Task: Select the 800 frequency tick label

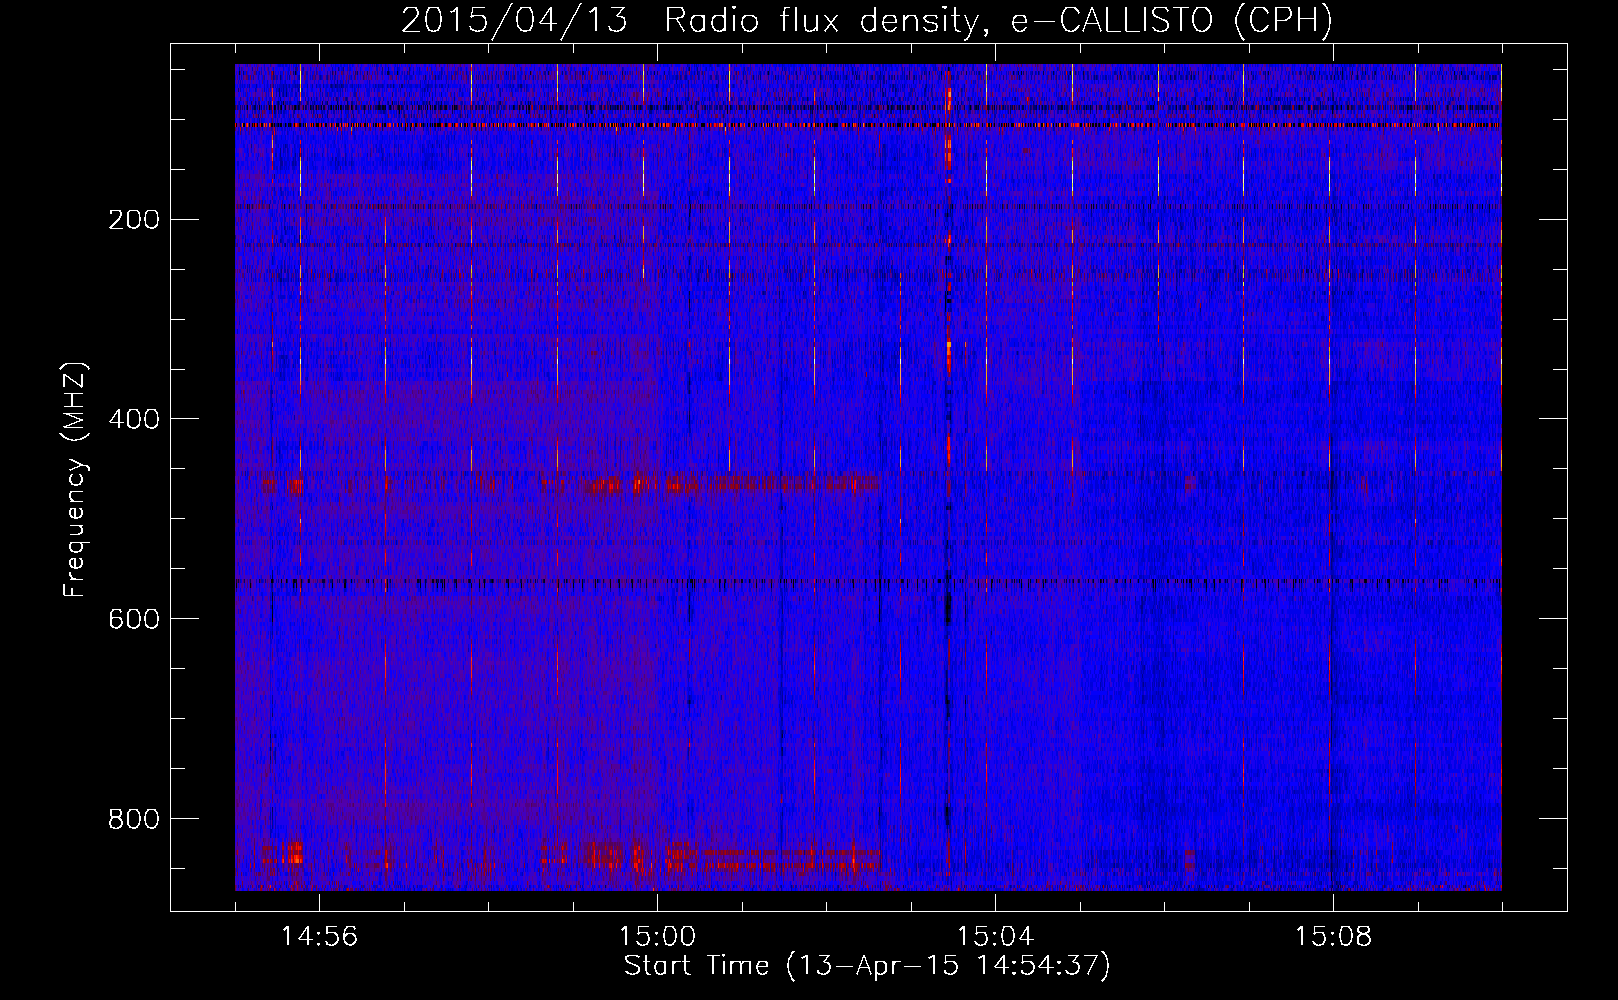Action: (133, 819)
